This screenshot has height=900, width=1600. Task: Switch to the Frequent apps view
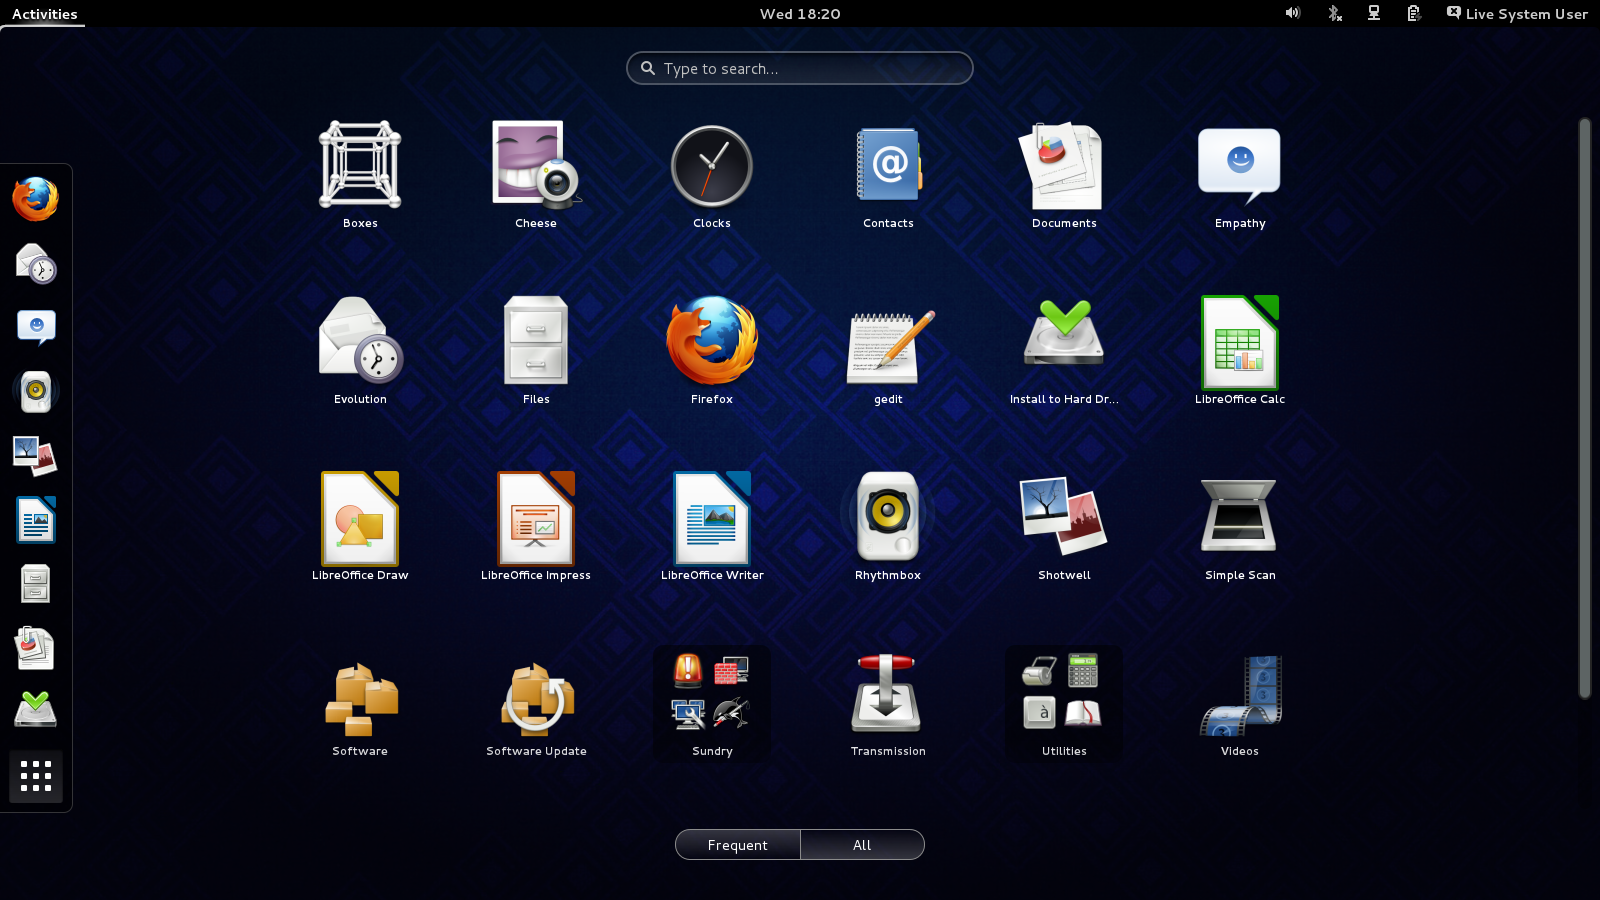738,845
